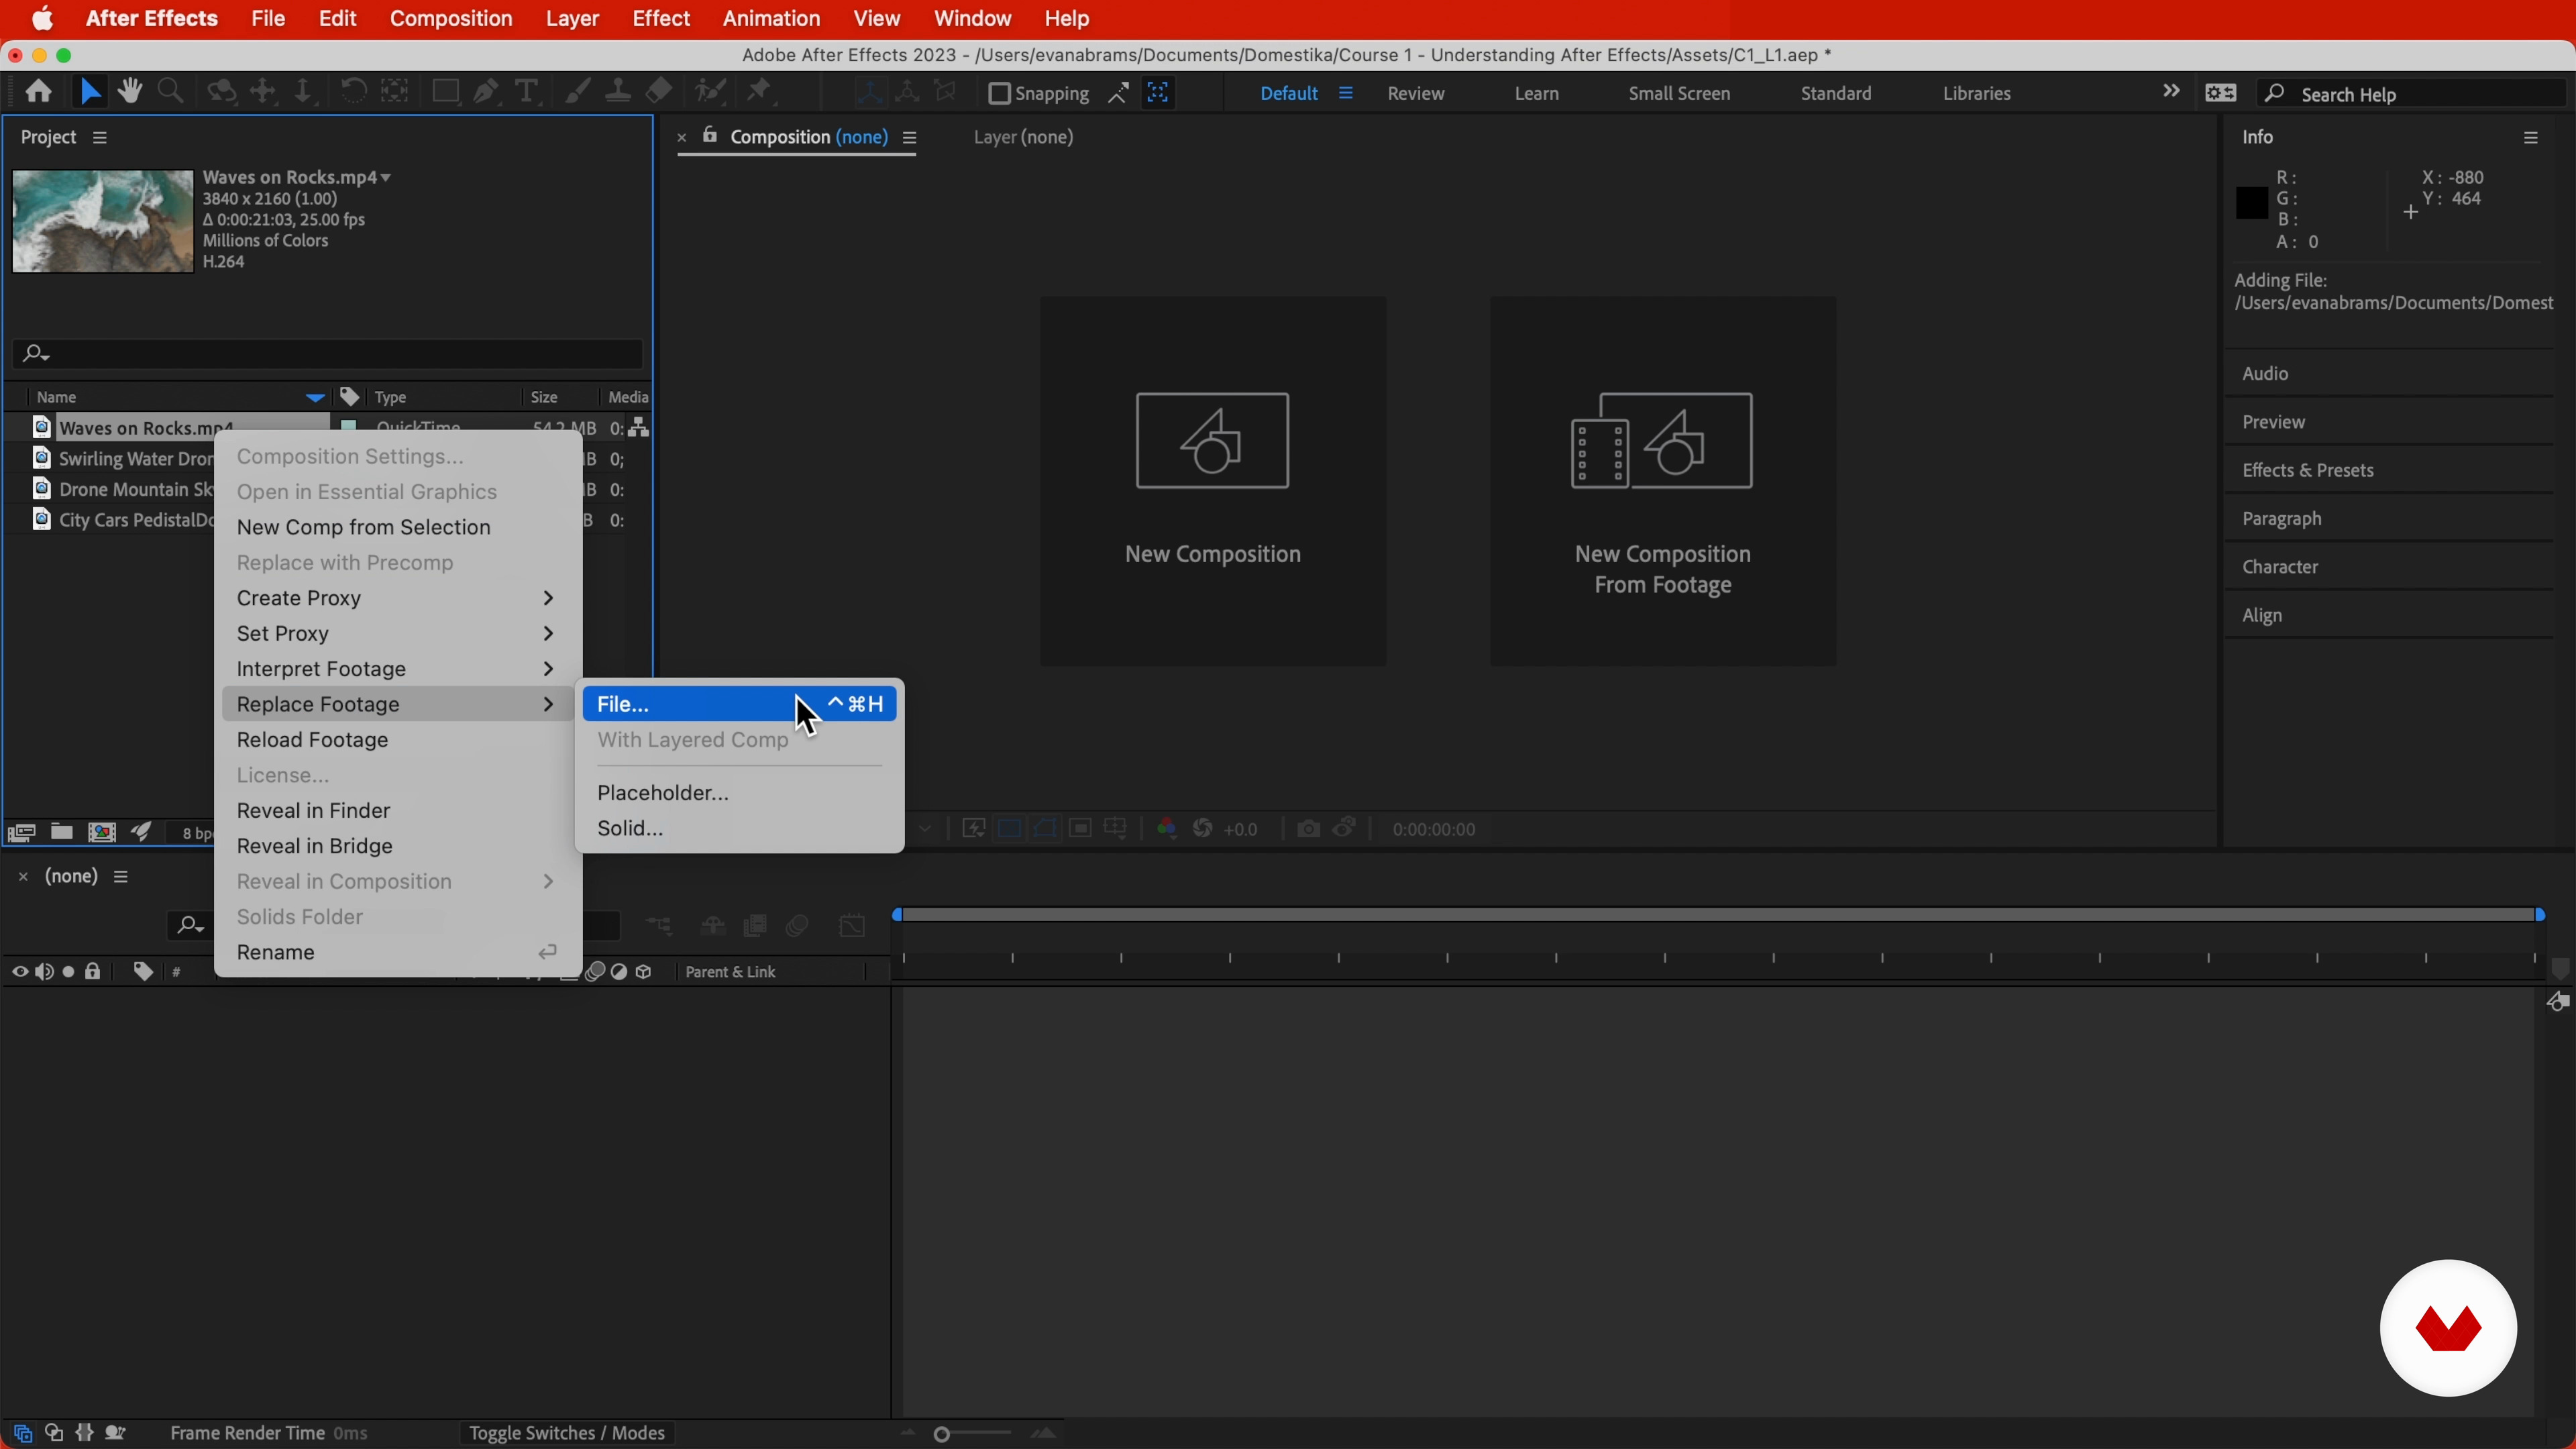
Task: Click Toggle Switches / Modes button
Action: click(x=567, y=1433)
